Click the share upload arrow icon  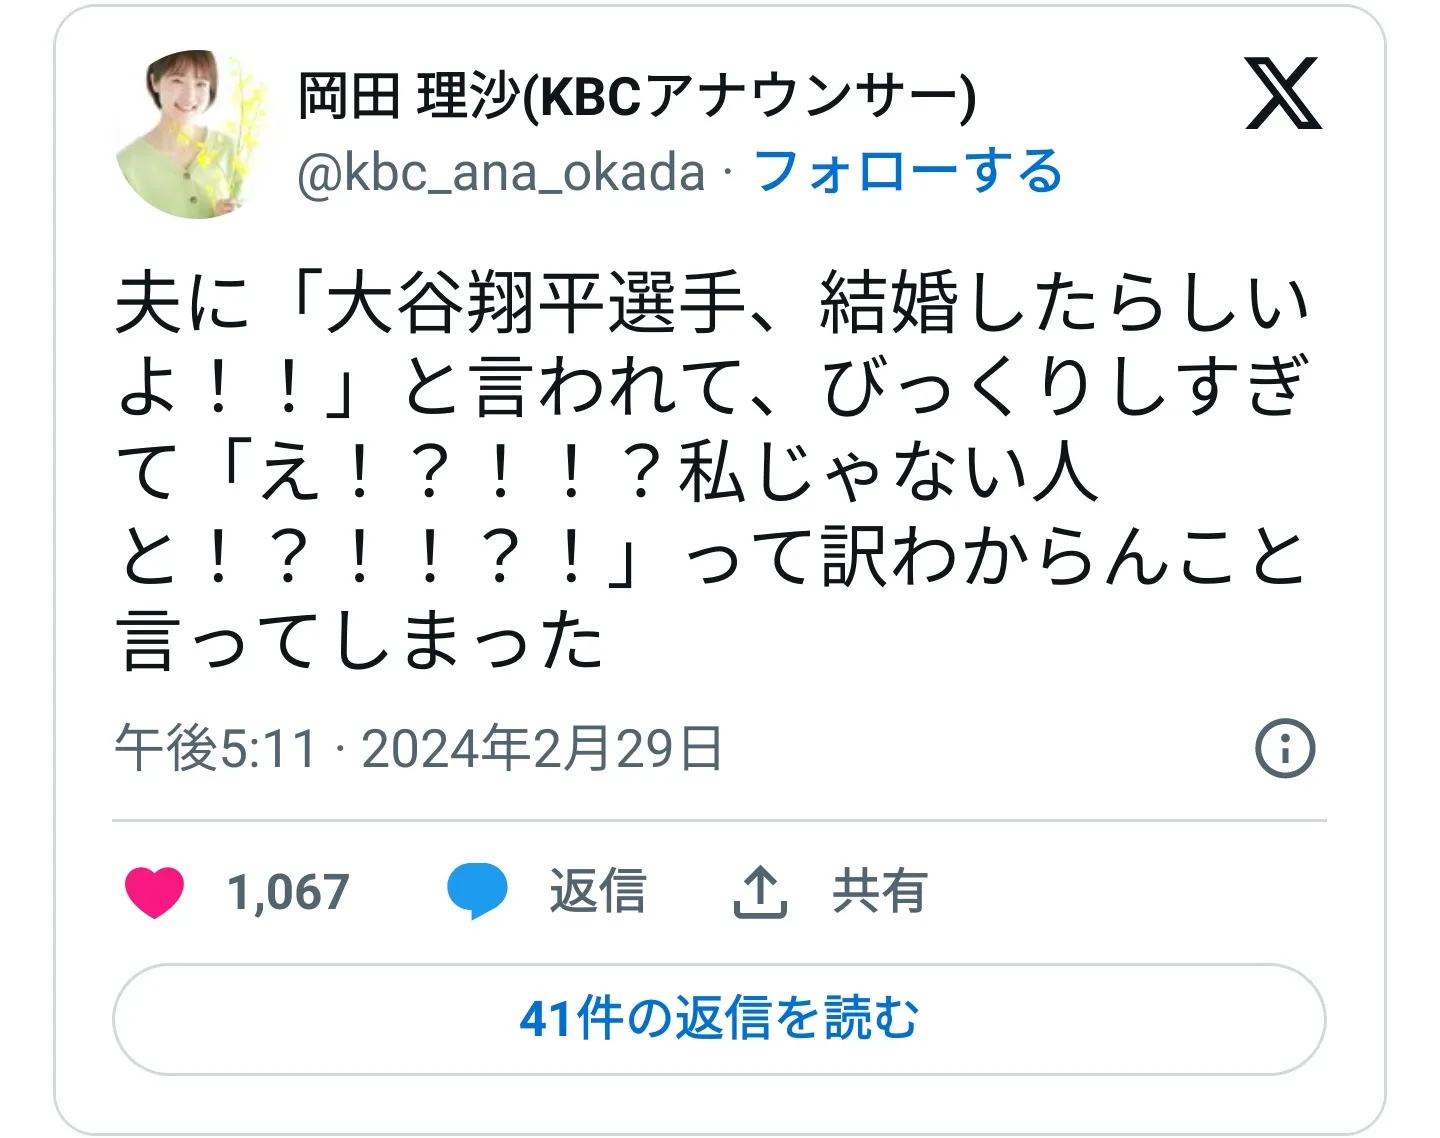[x=761, y=892]
